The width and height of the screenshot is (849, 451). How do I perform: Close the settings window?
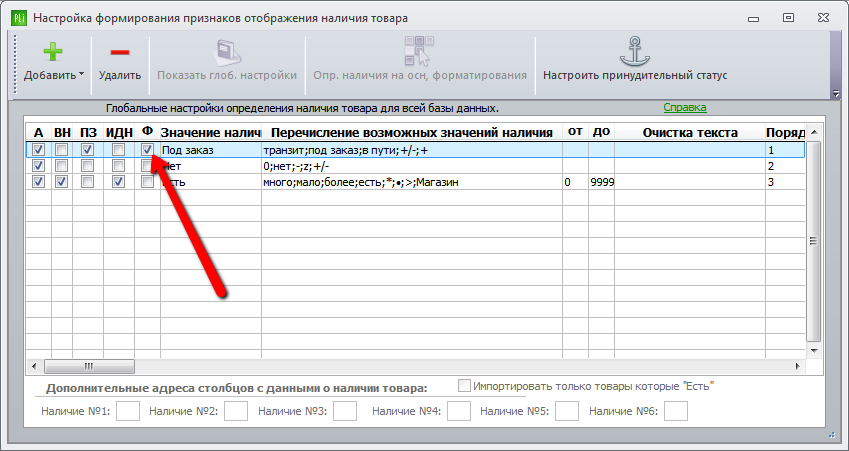[823, 18]
